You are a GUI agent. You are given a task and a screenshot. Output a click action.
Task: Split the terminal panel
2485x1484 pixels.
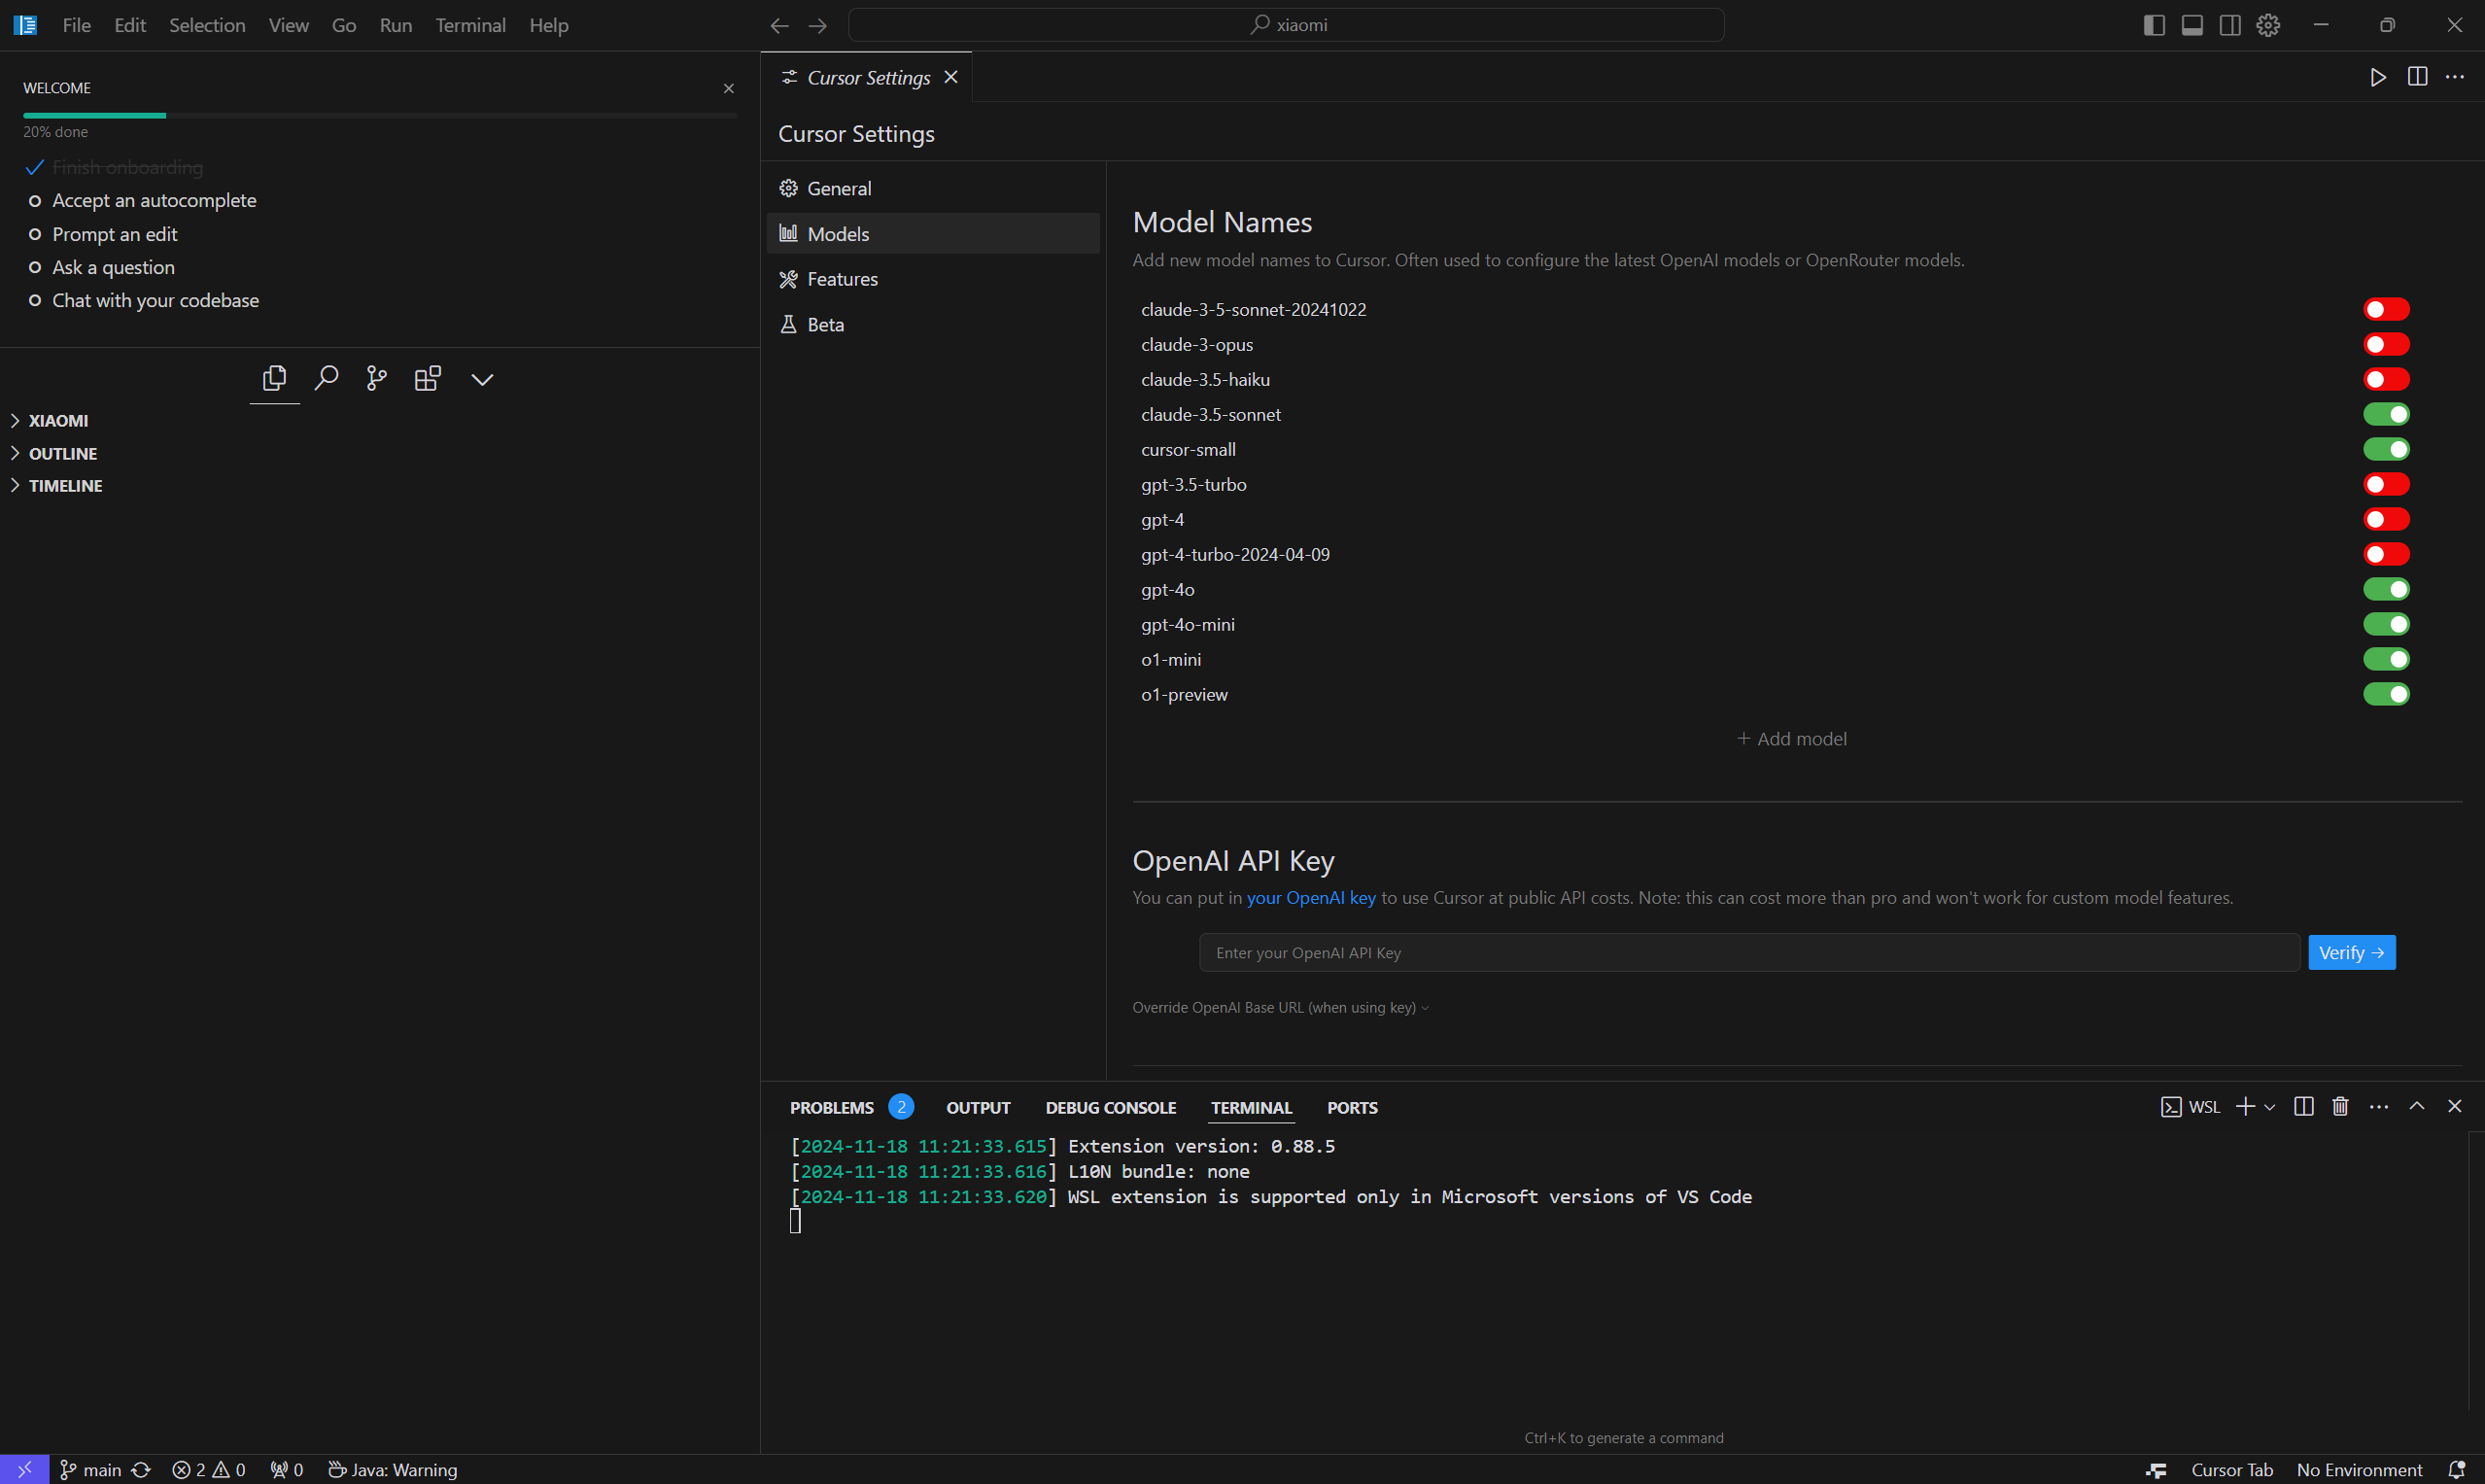pyautogui.click(x=2303, y=1106)
